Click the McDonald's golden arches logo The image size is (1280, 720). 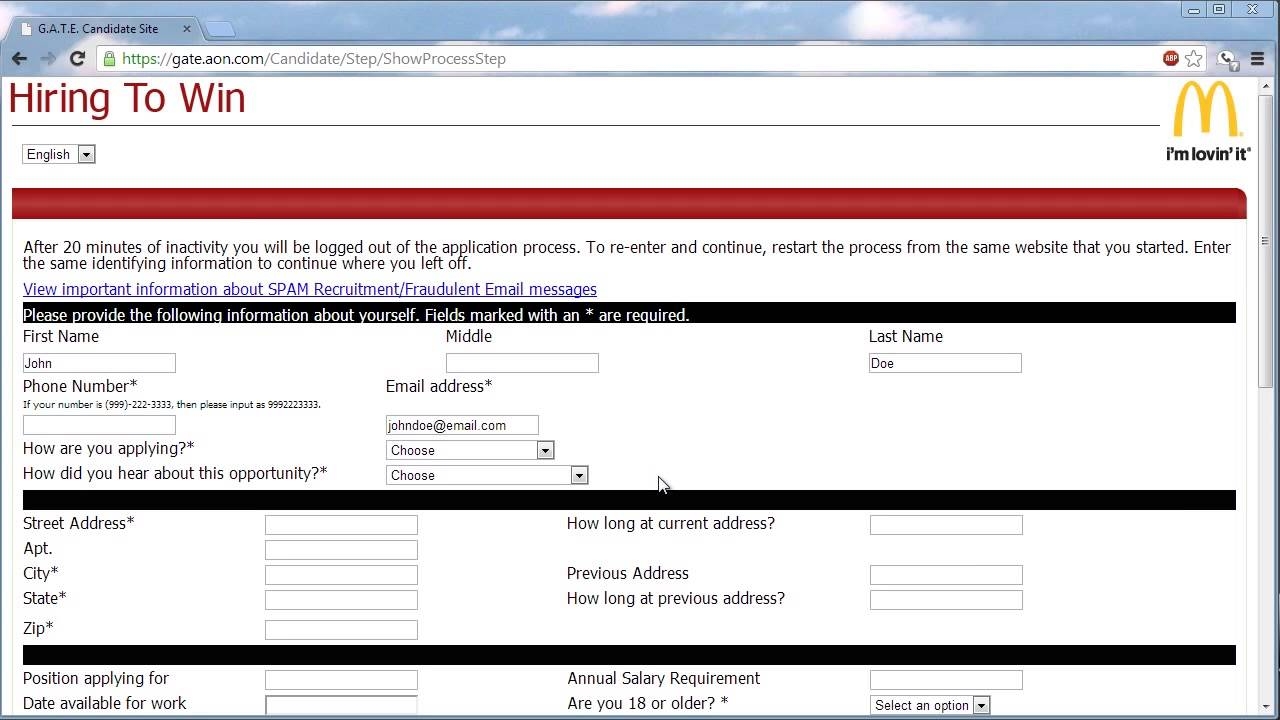click(x=1208, y=110)
